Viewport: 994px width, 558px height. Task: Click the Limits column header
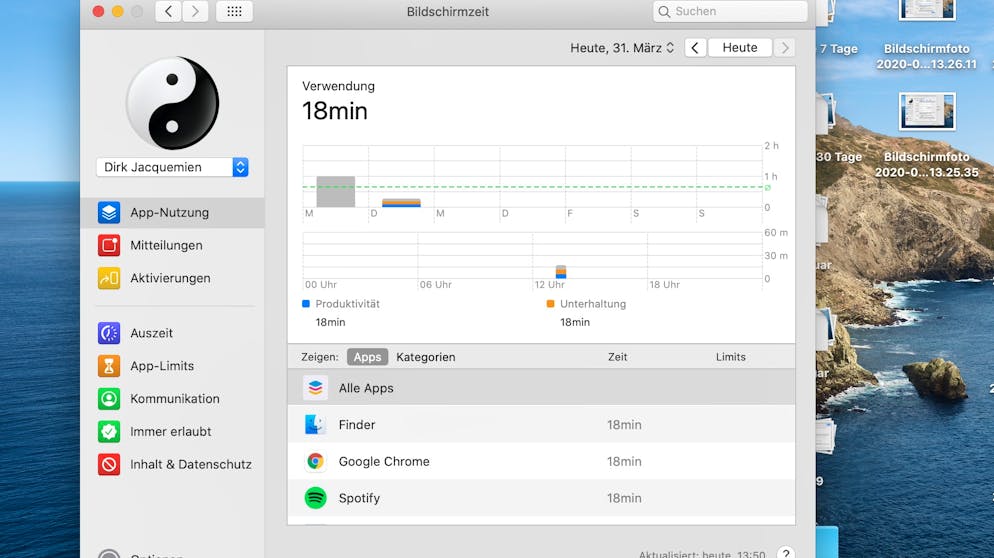[x=731, y=357]
